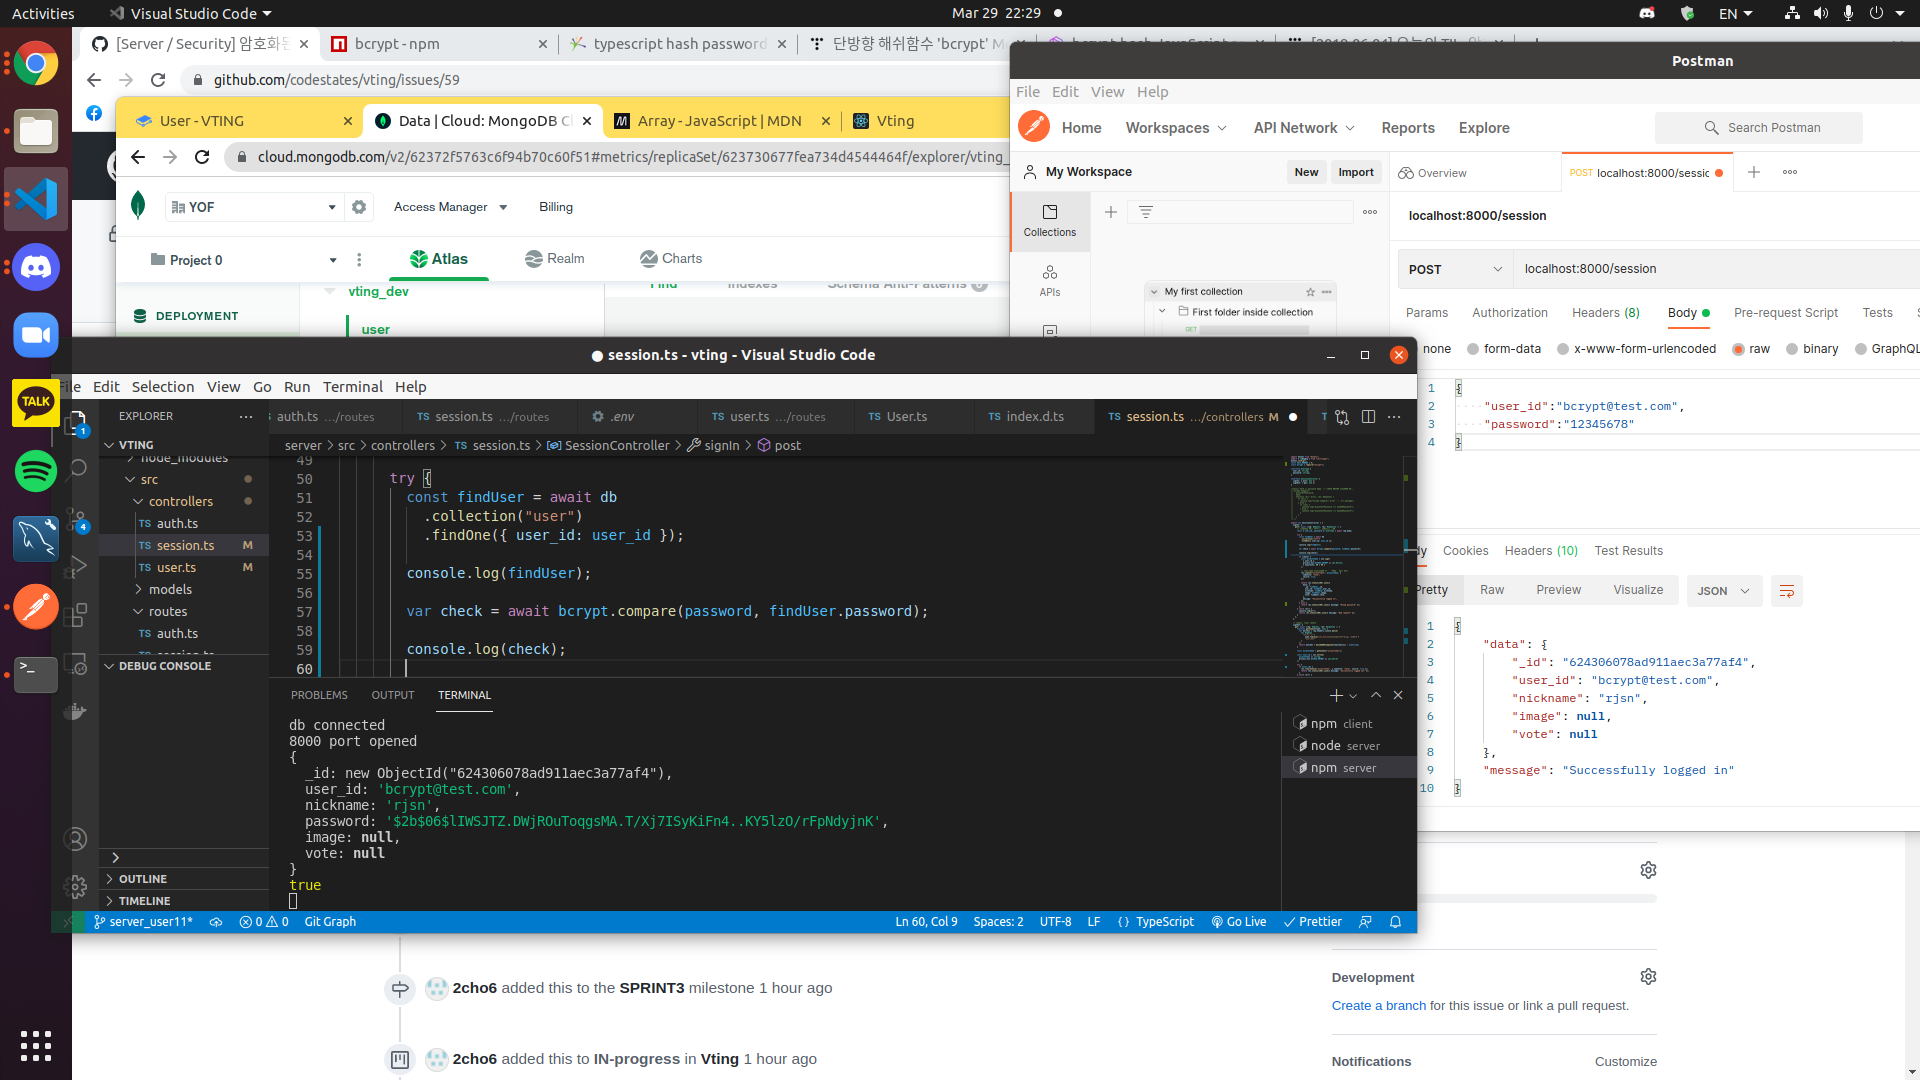Open Source Control view in VS Code
Viewport: 1920px width, 1080px height.
tap(77, 519)
